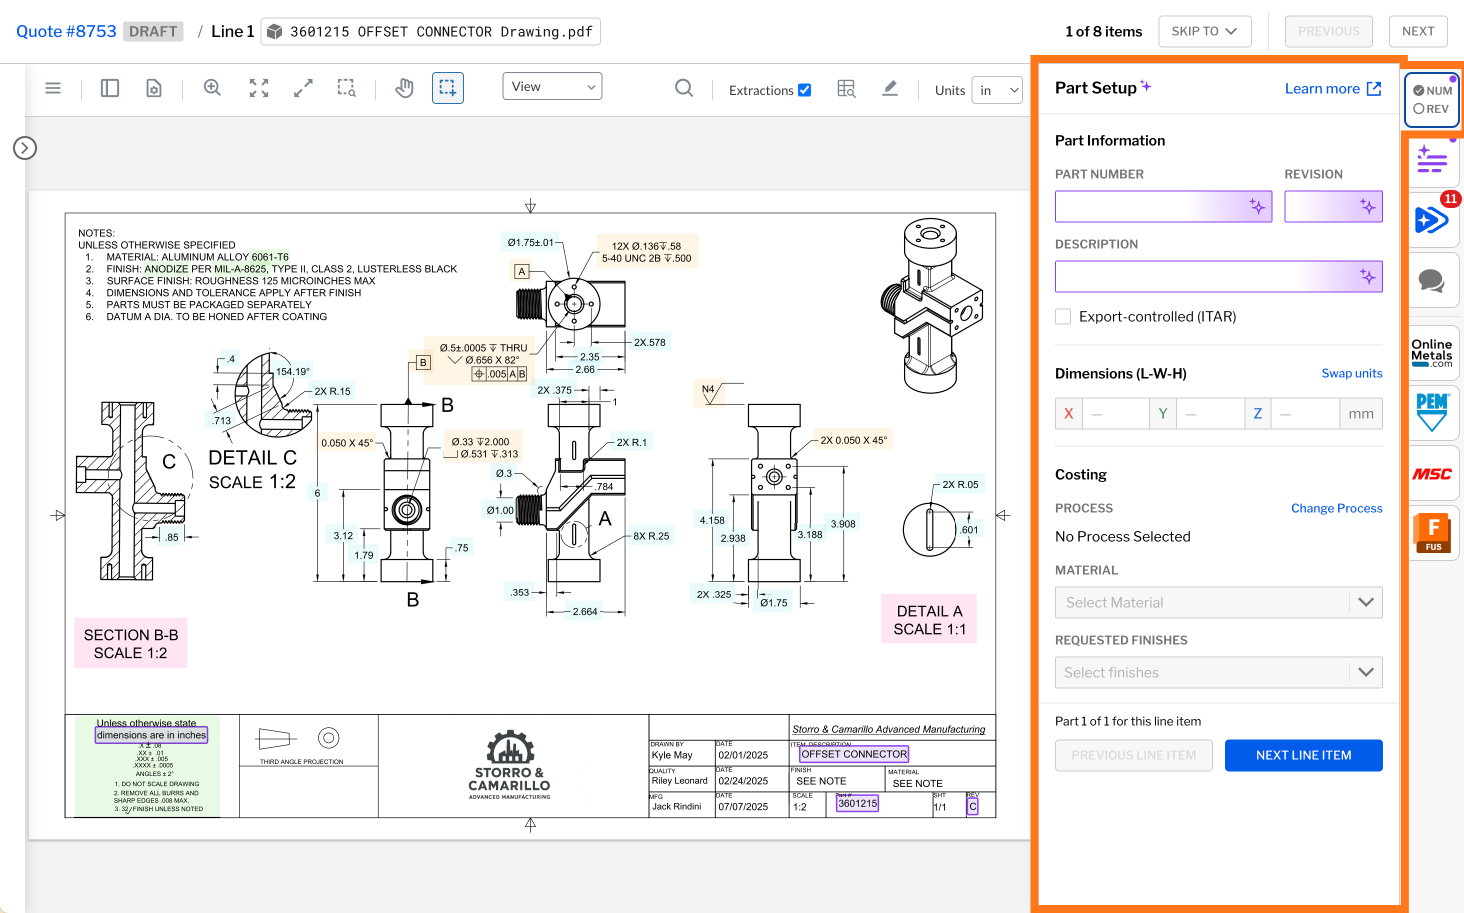Open the Fusion FUS sidebar icon
The height and width of the screenshot is (913, 1464).
1432,533
